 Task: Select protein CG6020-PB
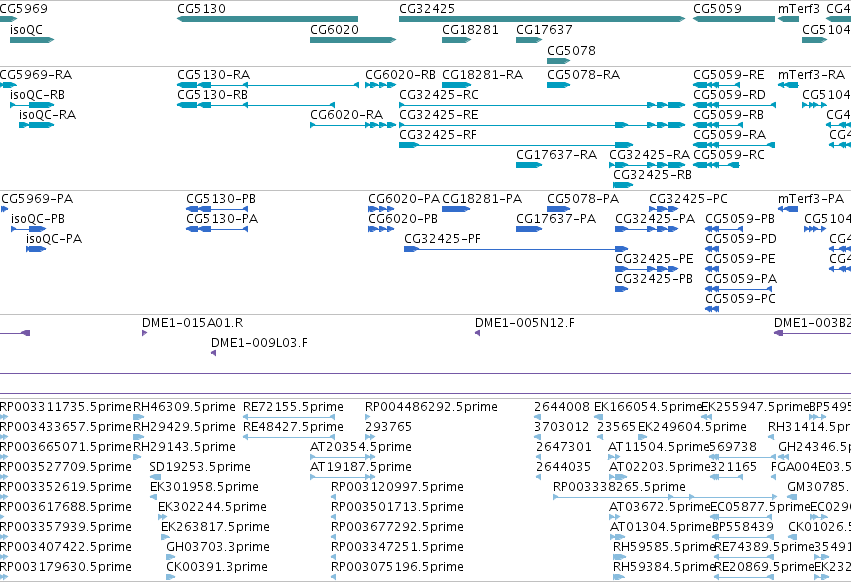[403, 219]
